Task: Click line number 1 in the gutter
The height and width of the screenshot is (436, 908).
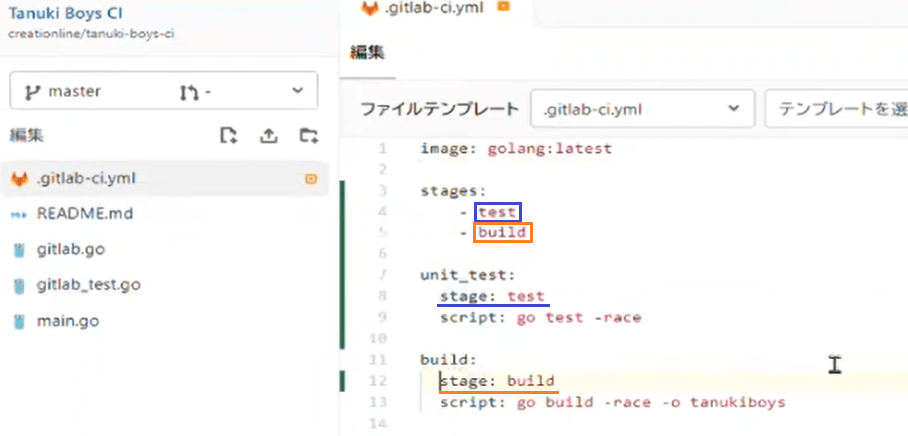Action: [x=382, y=149]
